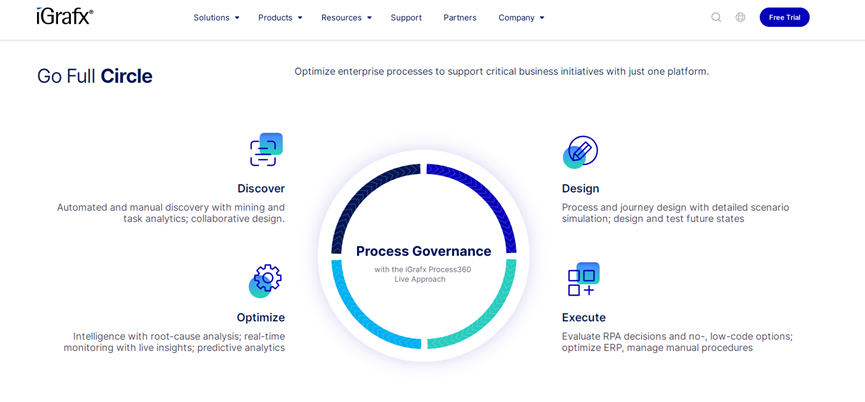Click the 'Automated and manual discovery' description
865x402 pixels.
171,213
